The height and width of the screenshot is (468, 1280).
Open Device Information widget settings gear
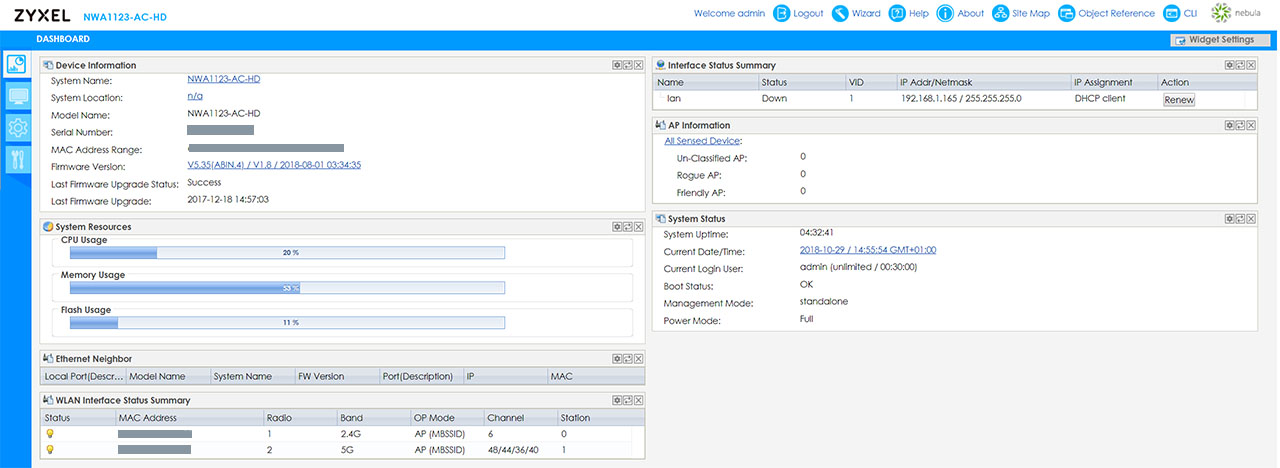[x=617, y=65]
